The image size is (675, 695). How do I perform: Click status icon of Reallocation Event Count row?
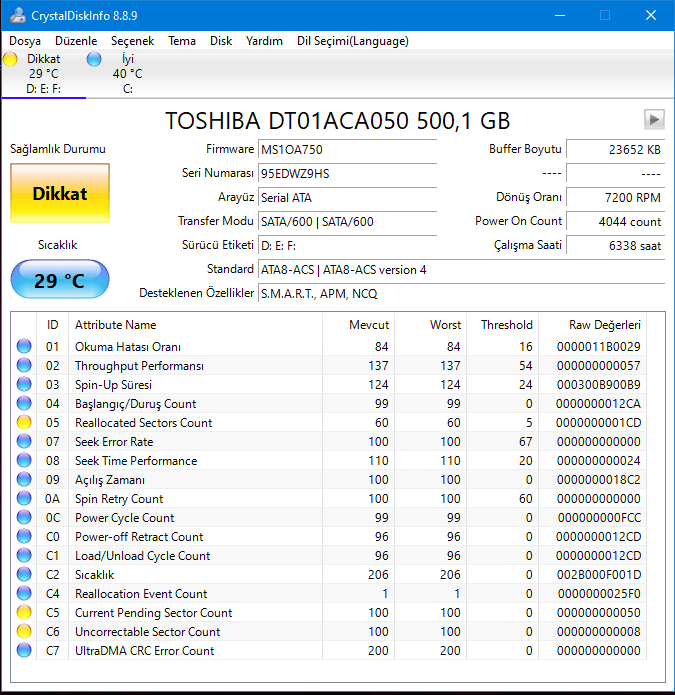[24, 593]
